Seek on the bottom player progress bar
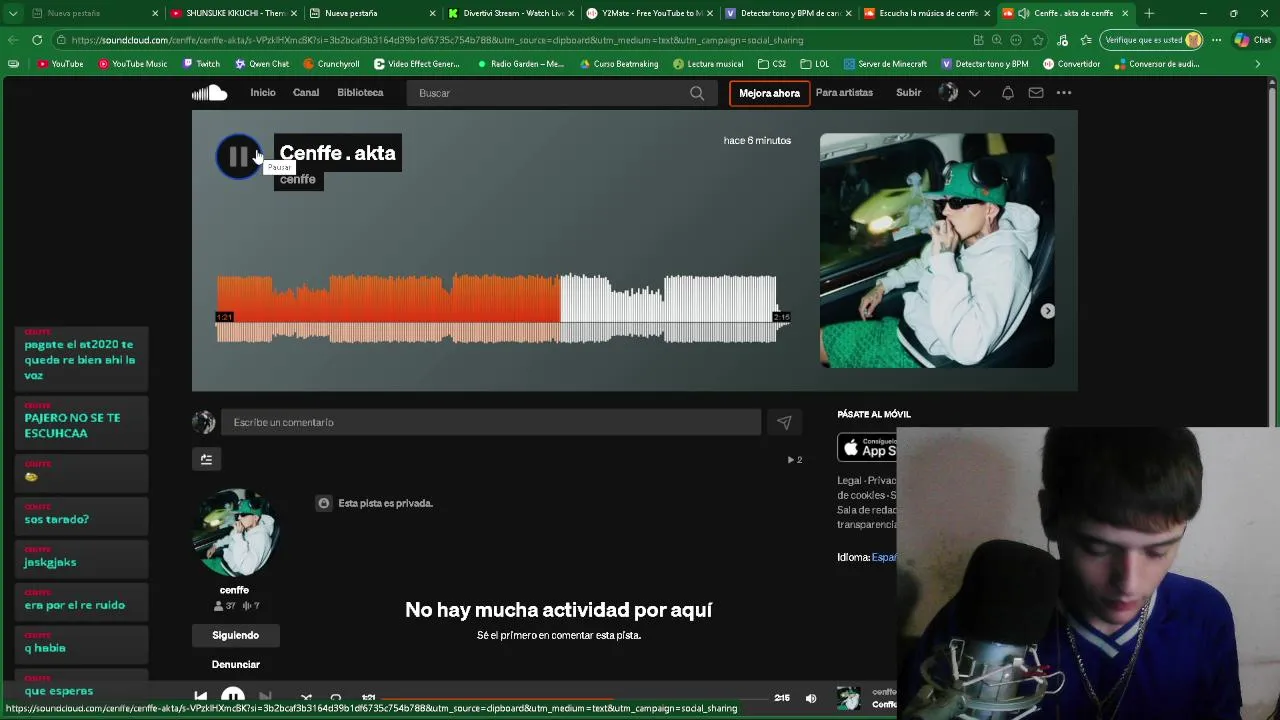 pos(574,699)
